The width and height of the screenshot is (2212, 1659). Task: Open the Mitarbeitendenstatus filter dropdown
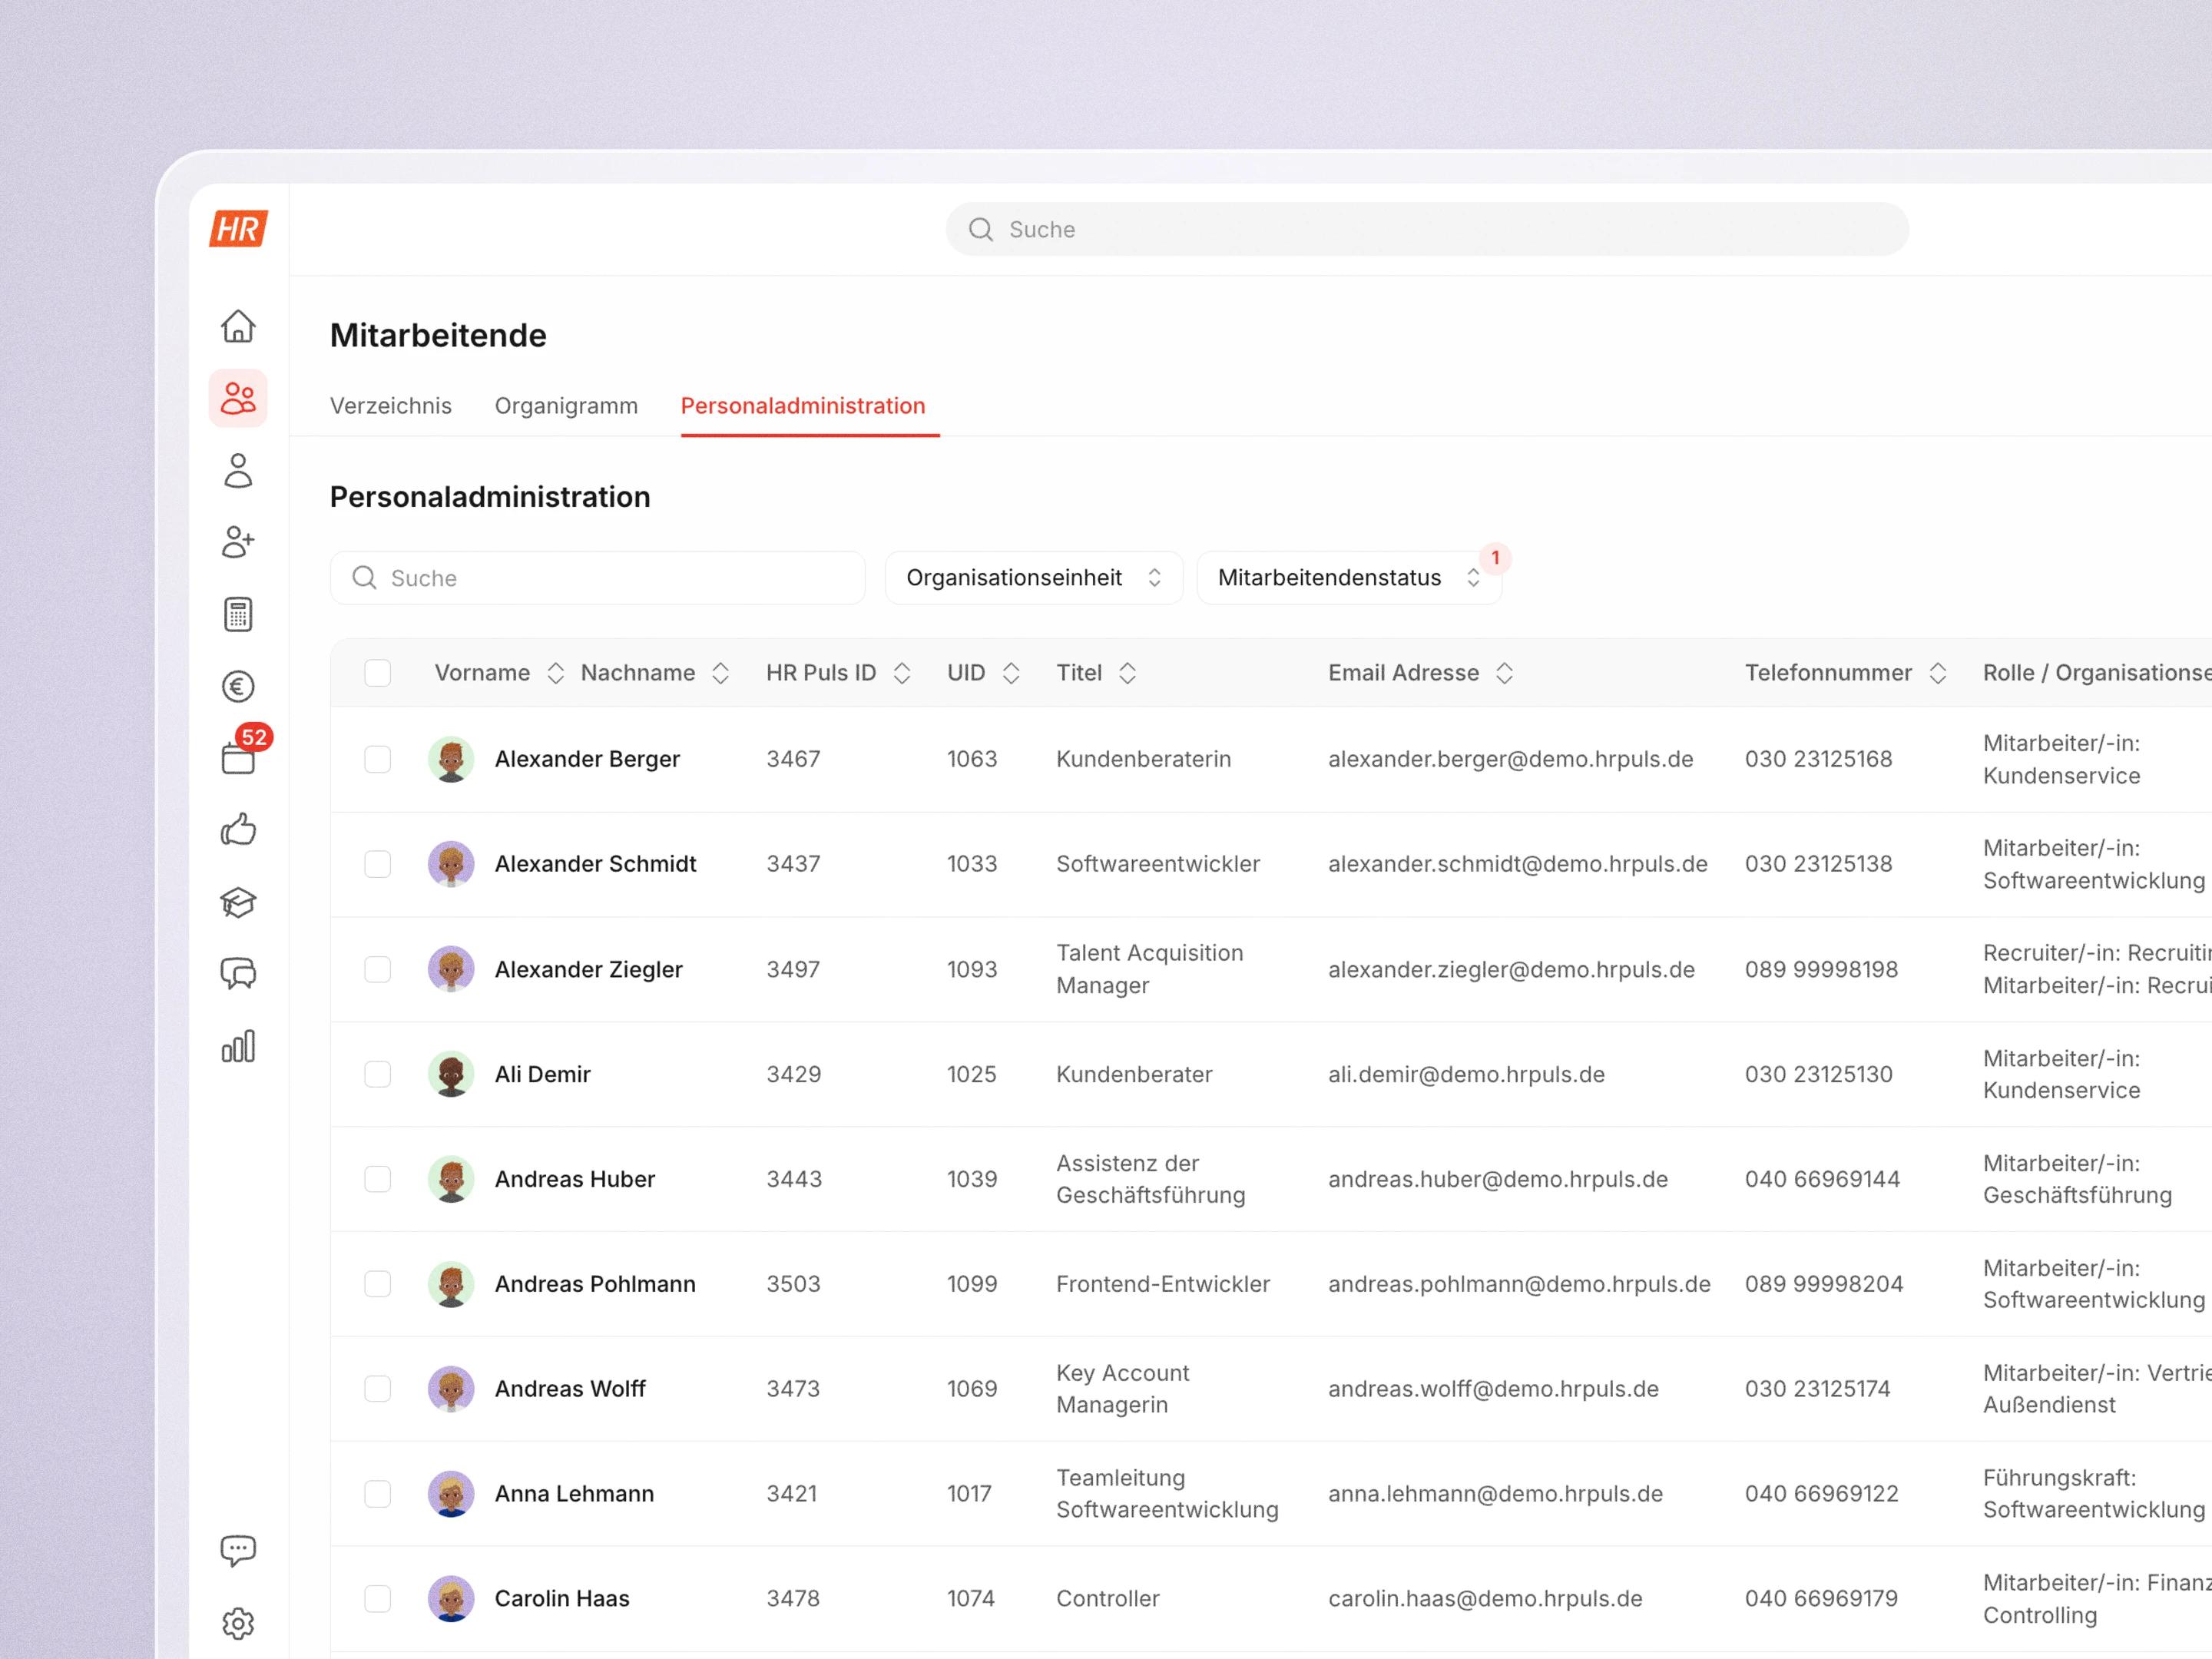click(1349, 578)
